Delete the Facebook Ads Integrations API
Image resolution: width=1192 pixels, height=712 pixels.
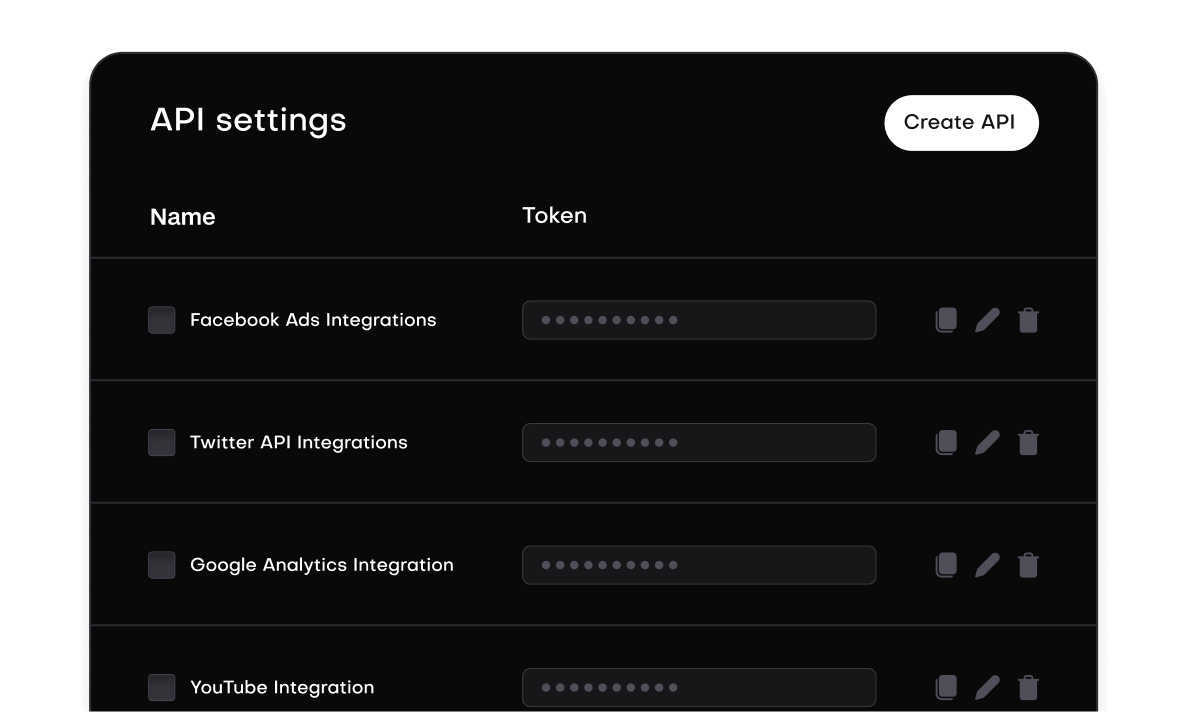1028,320
